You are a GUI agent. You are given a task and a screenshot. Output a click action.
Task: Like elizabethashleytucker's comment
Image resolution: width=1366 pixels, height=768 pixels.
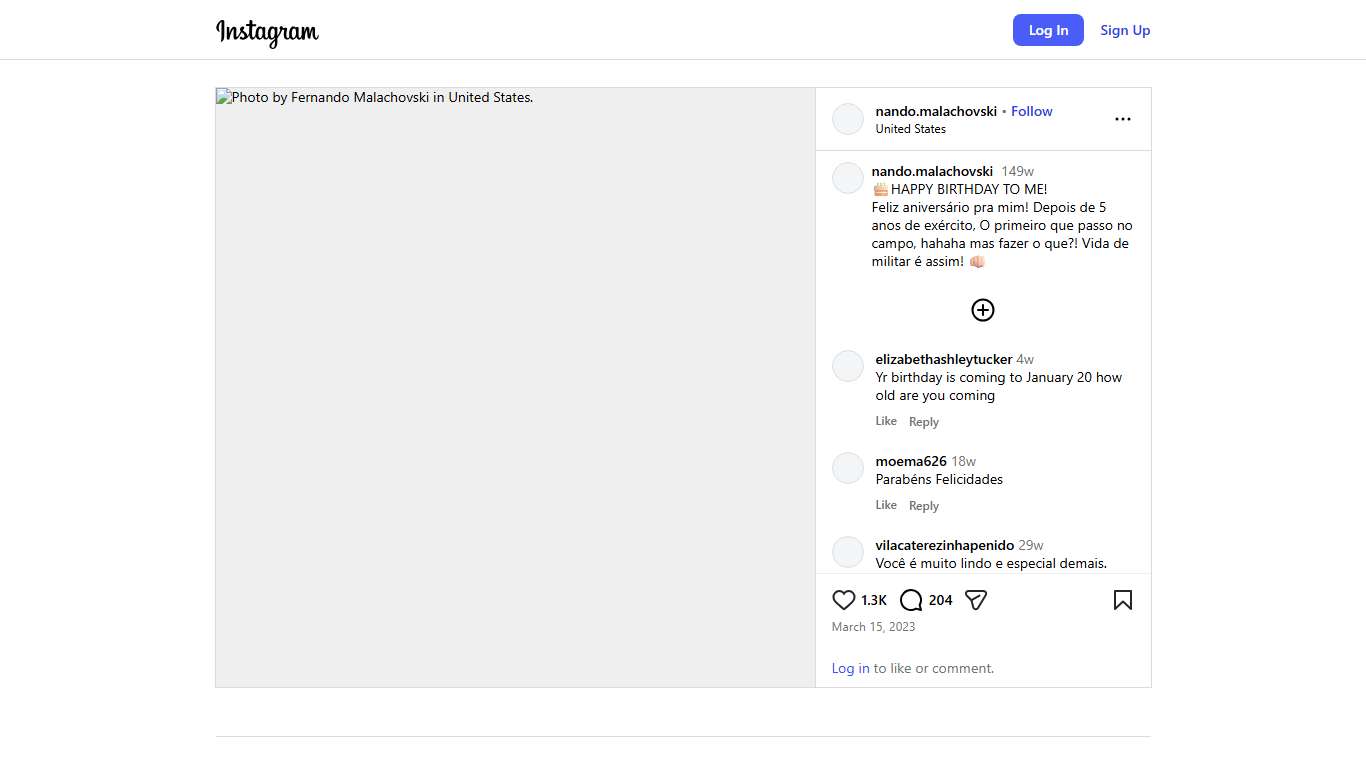click(x=886, y=421)
